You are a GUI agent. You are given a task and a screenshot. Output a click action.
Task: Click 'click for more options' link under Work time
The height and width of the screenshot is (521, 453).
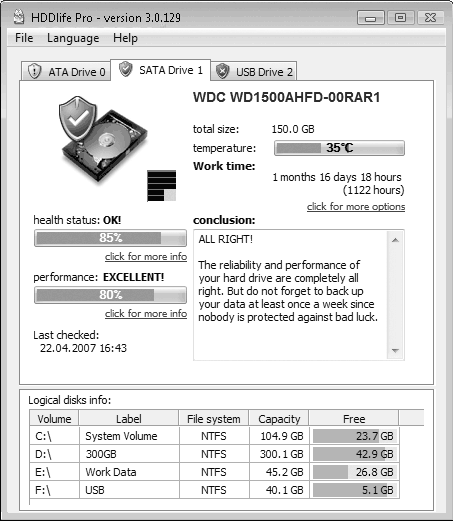coord(356,207)
